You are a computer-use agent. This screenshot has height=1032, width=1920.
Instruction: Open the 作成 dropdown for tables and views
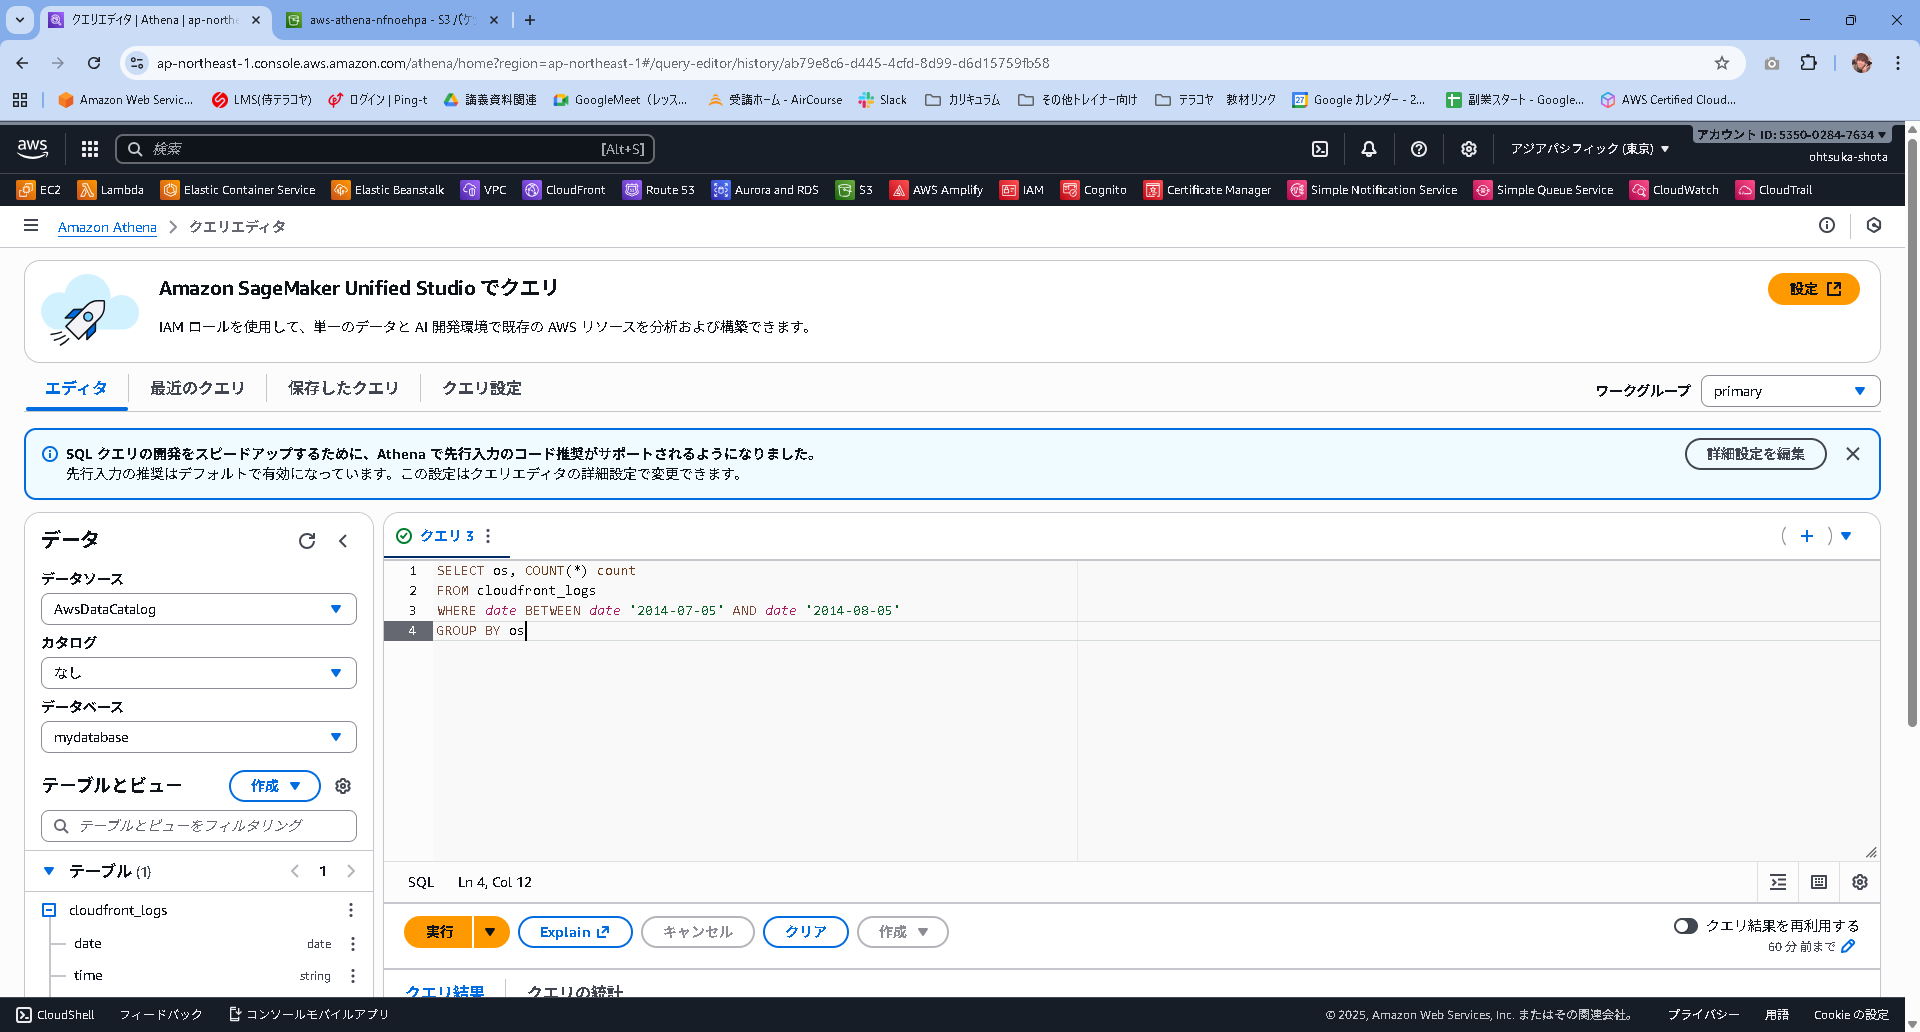click(275, 786)
